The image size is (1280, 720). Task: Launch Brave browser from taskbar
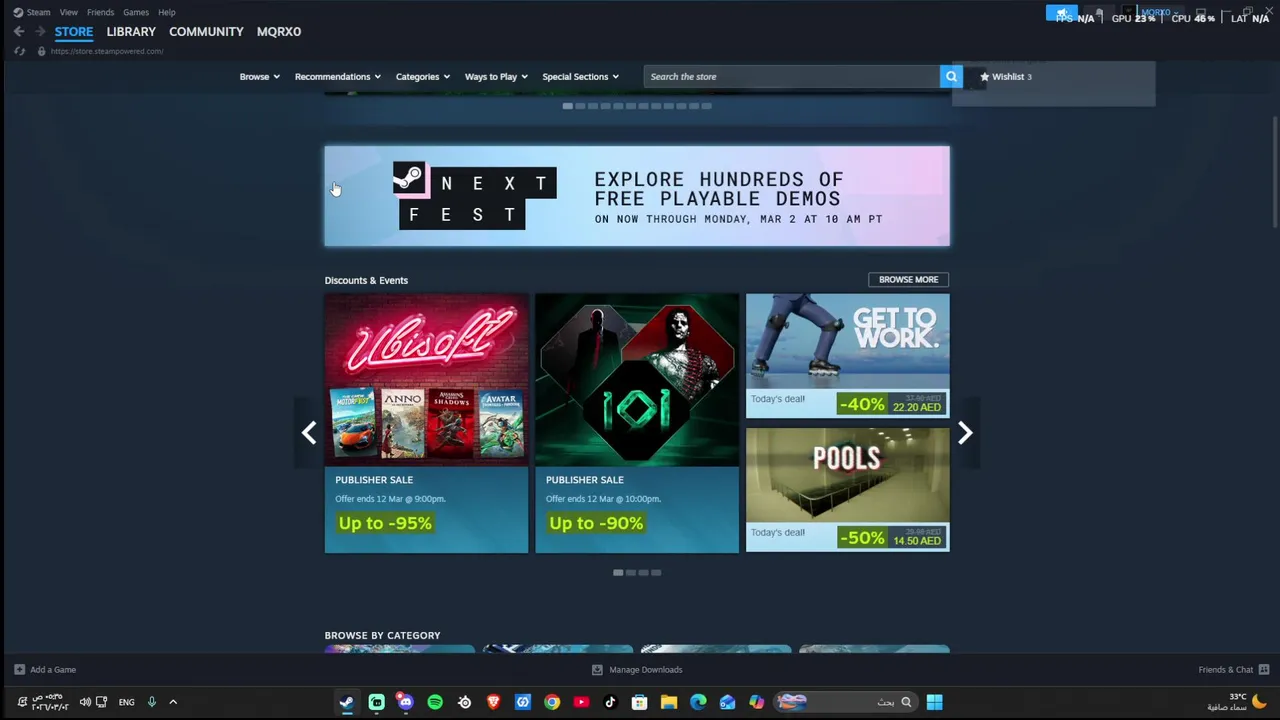point(493,702)
